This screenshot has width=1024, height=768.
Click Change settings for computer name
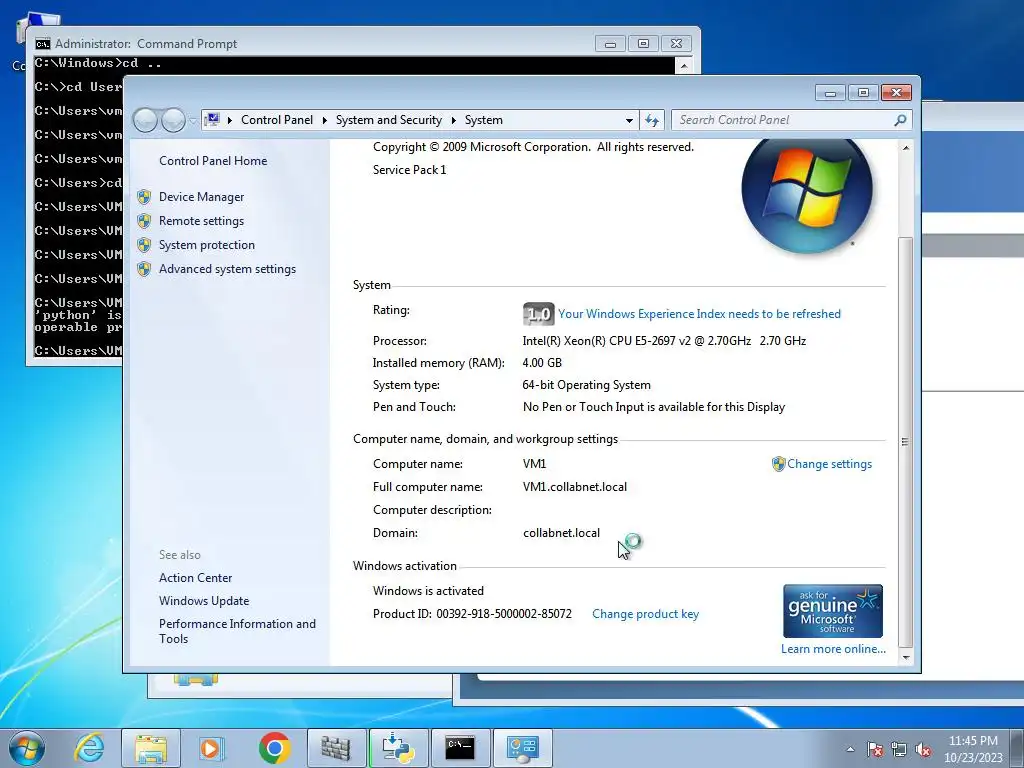pyautogui.click(x=829, y=464)
